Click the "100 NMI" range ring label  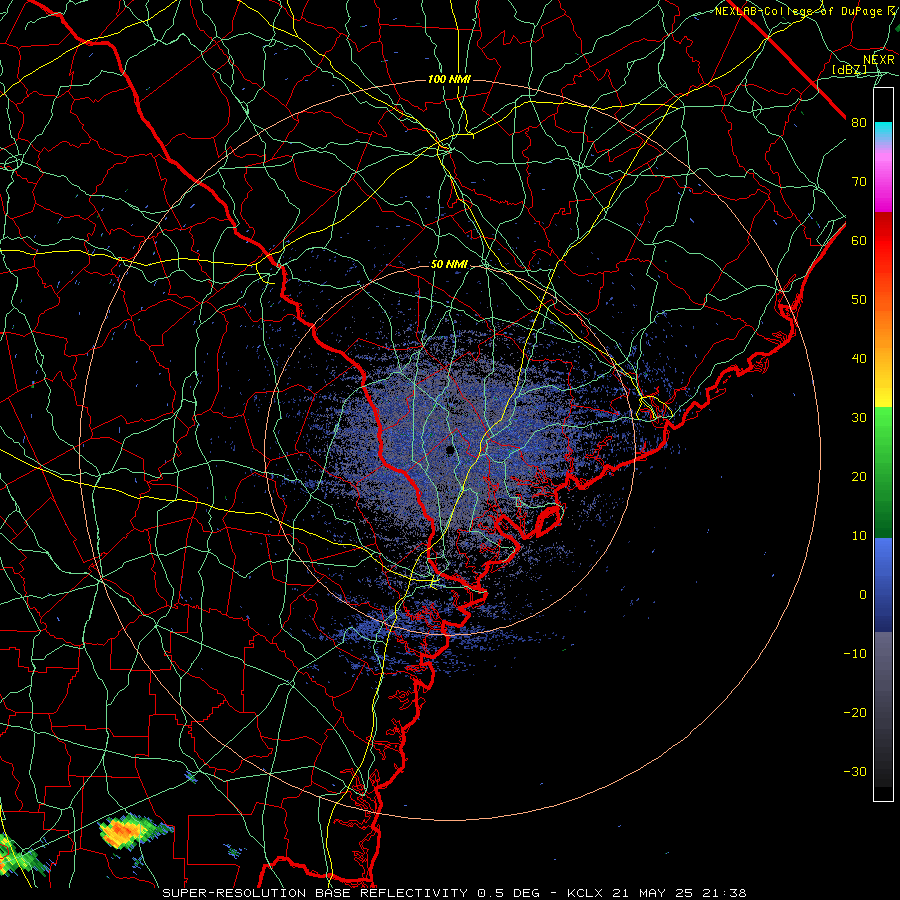(449, 79)
